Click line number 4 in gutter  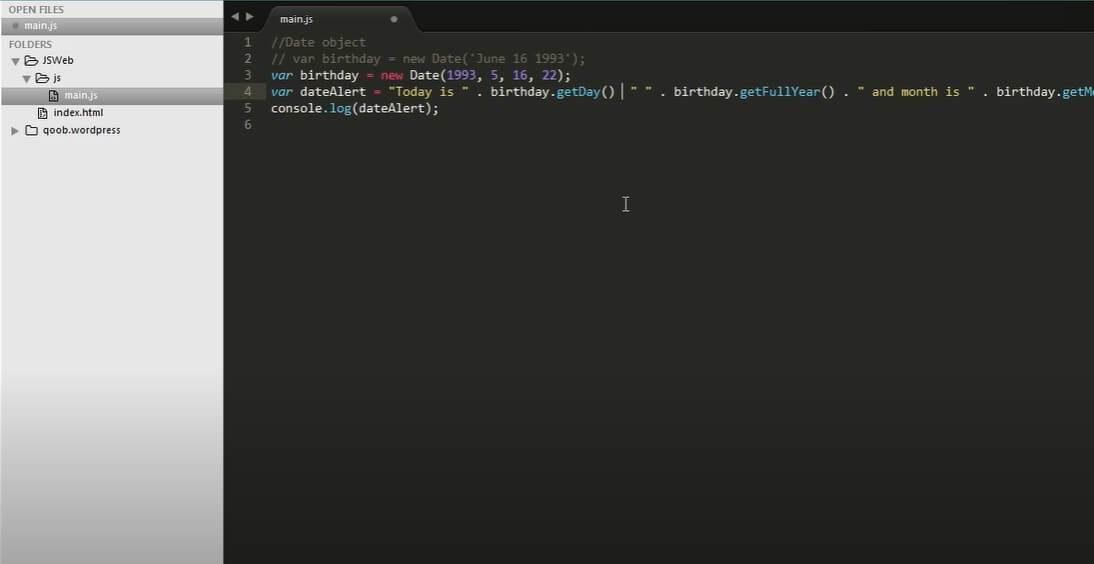pos(248,92)
